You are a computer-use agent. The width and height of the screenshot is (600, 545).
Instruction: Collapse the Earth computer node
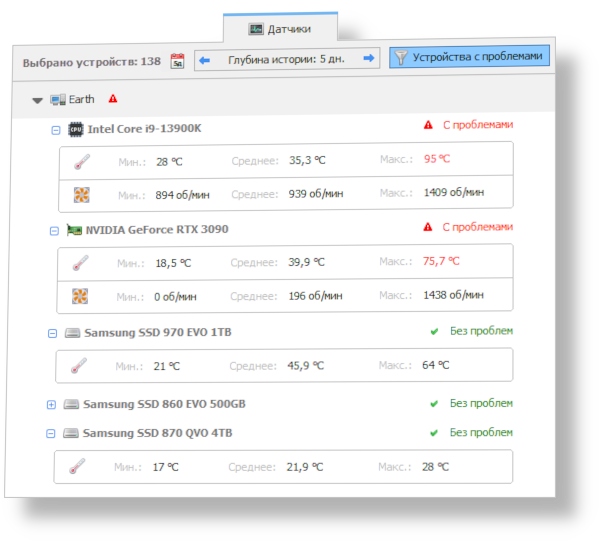pos(38,101)
